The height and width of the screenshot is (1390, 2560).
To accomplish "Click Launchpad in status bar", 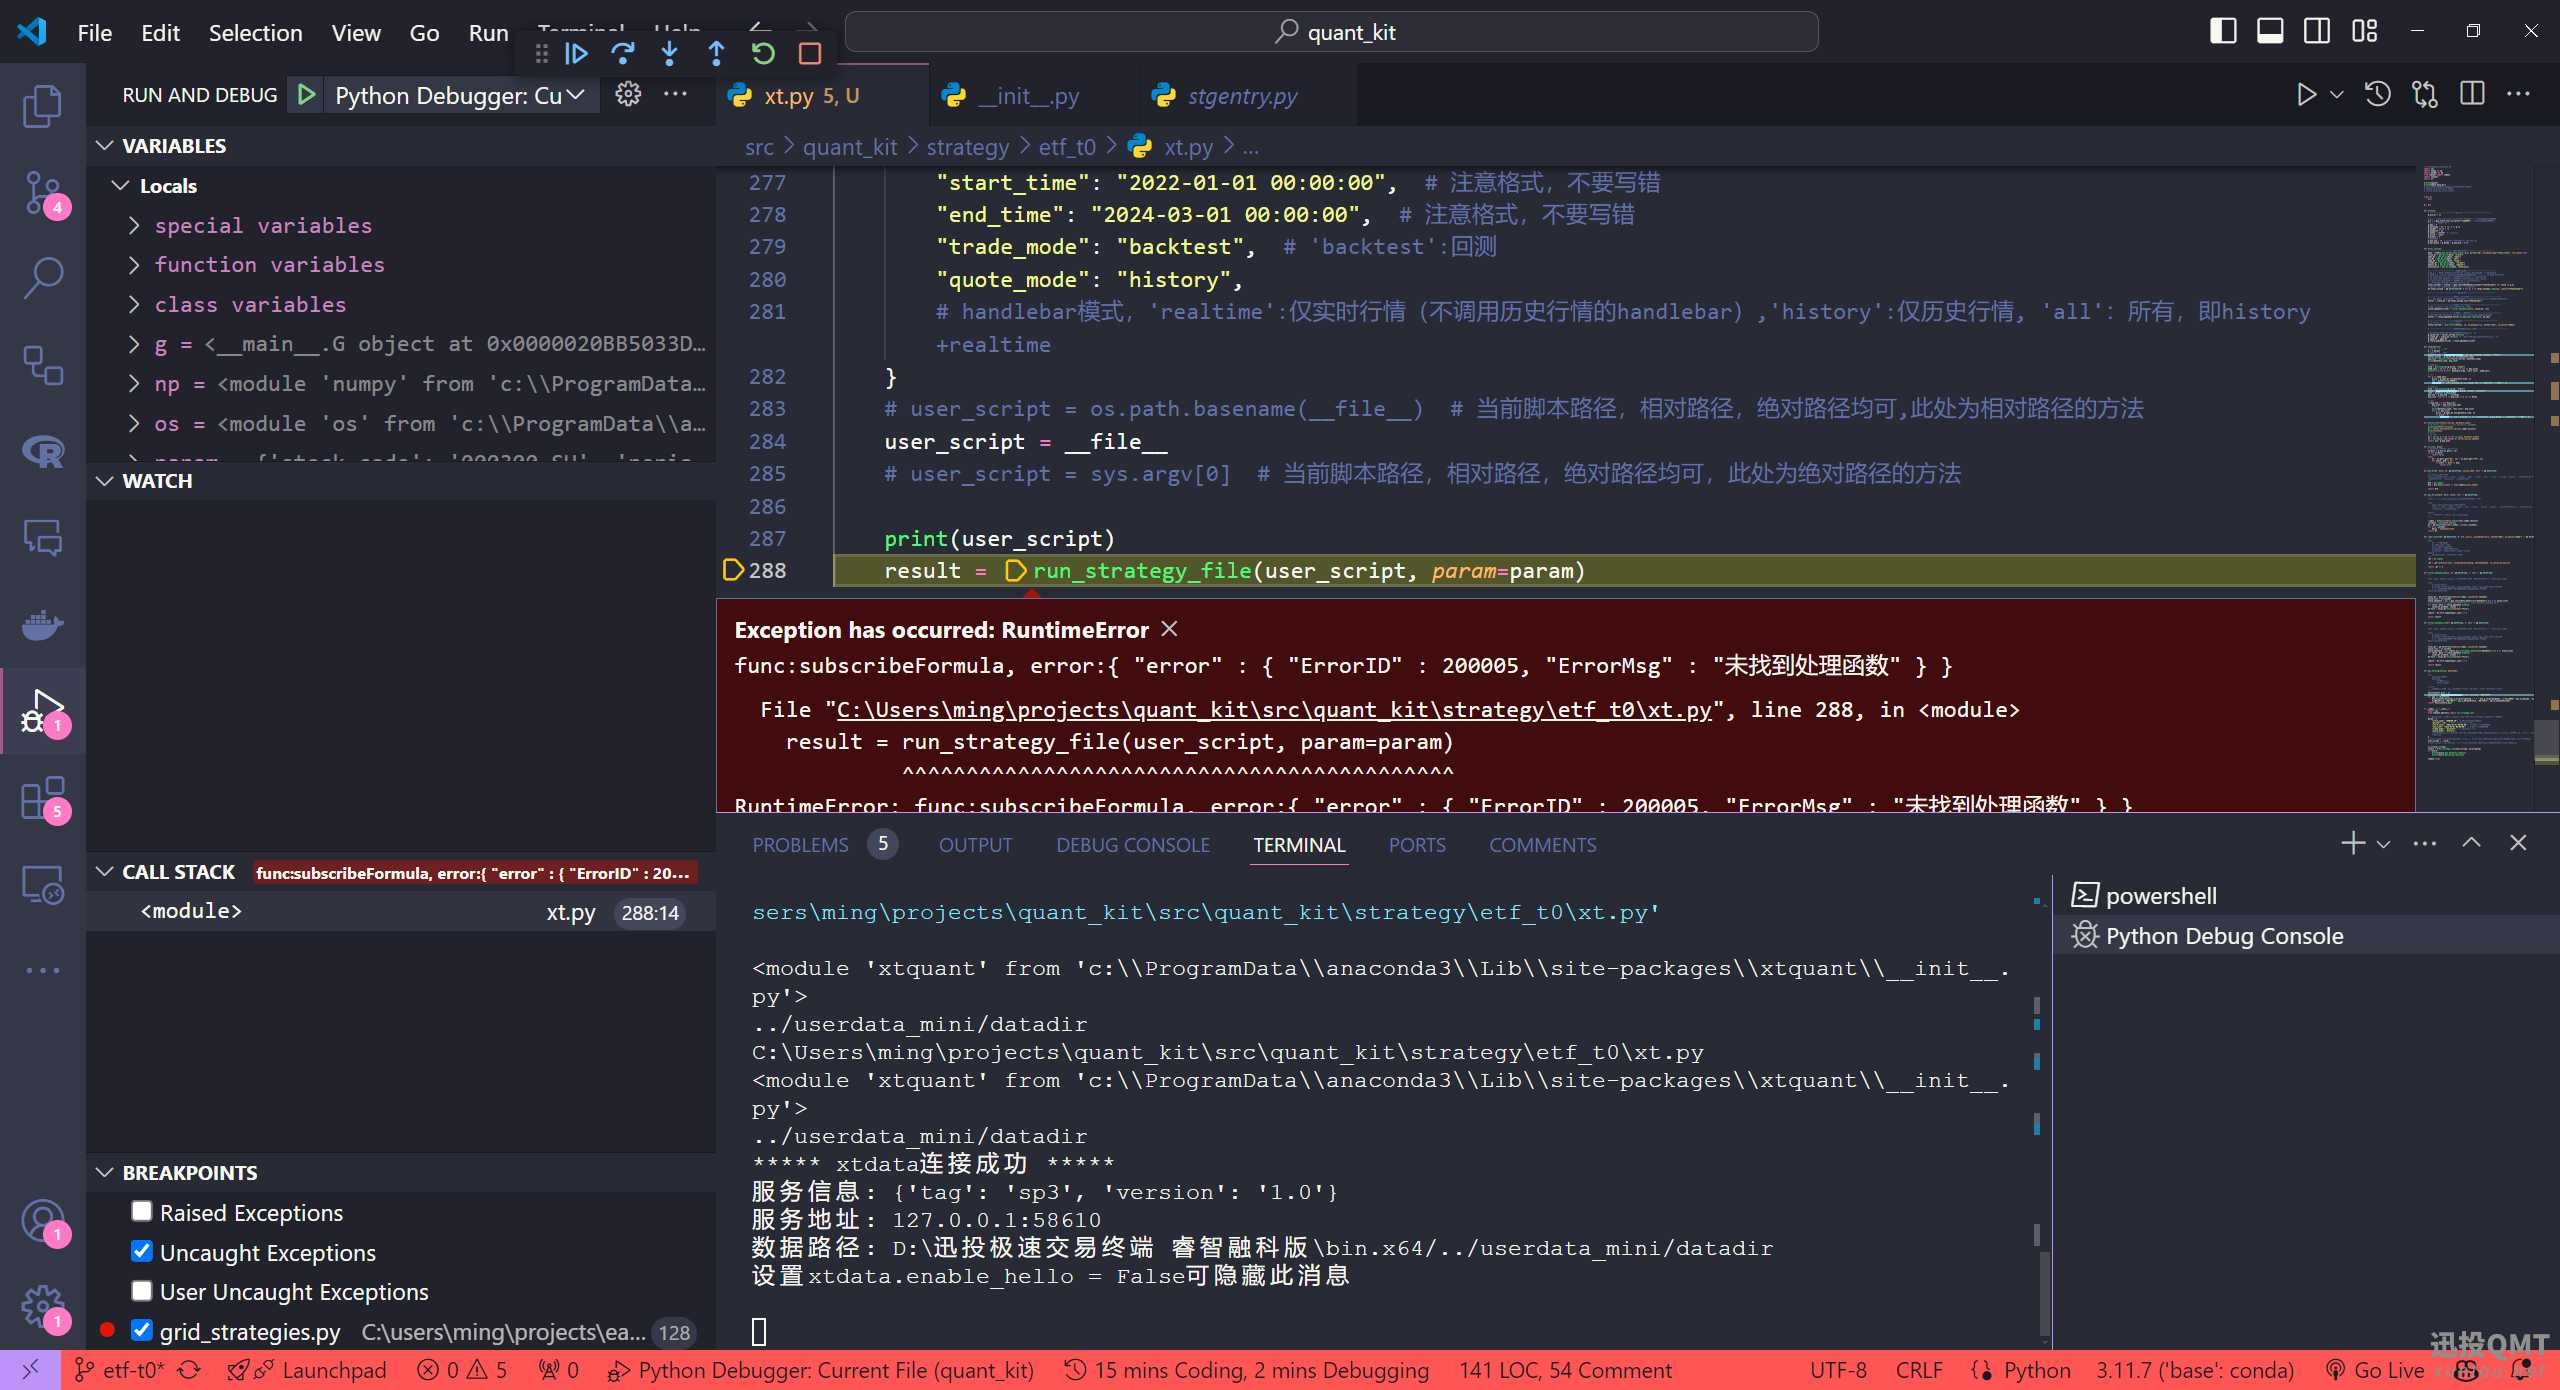I will [x=307, y=1370].
